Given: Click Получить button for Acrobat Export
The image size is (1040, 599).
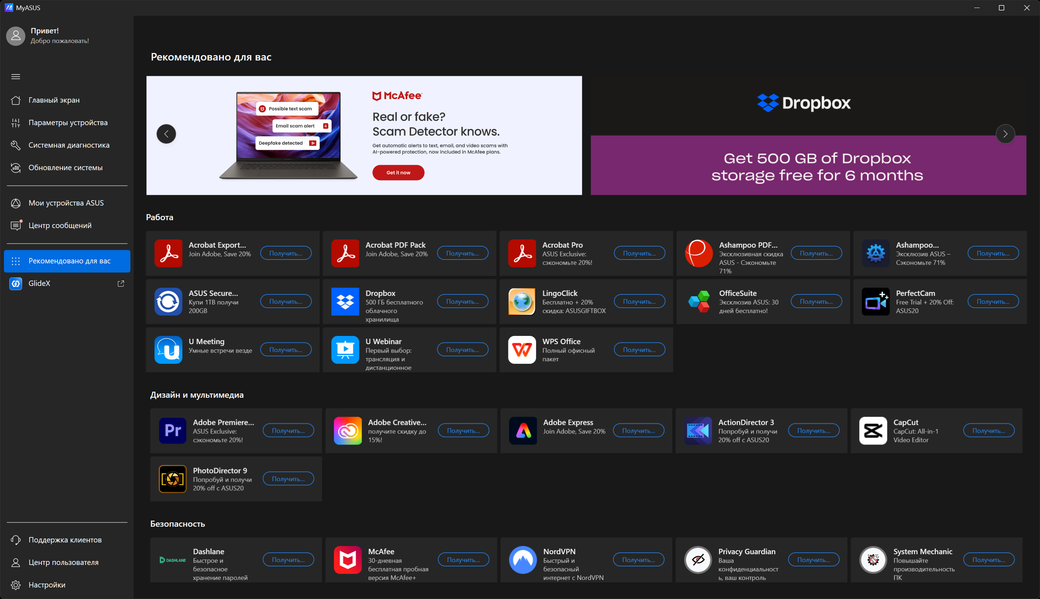Looking at the screenshot, I should point(286,253).
